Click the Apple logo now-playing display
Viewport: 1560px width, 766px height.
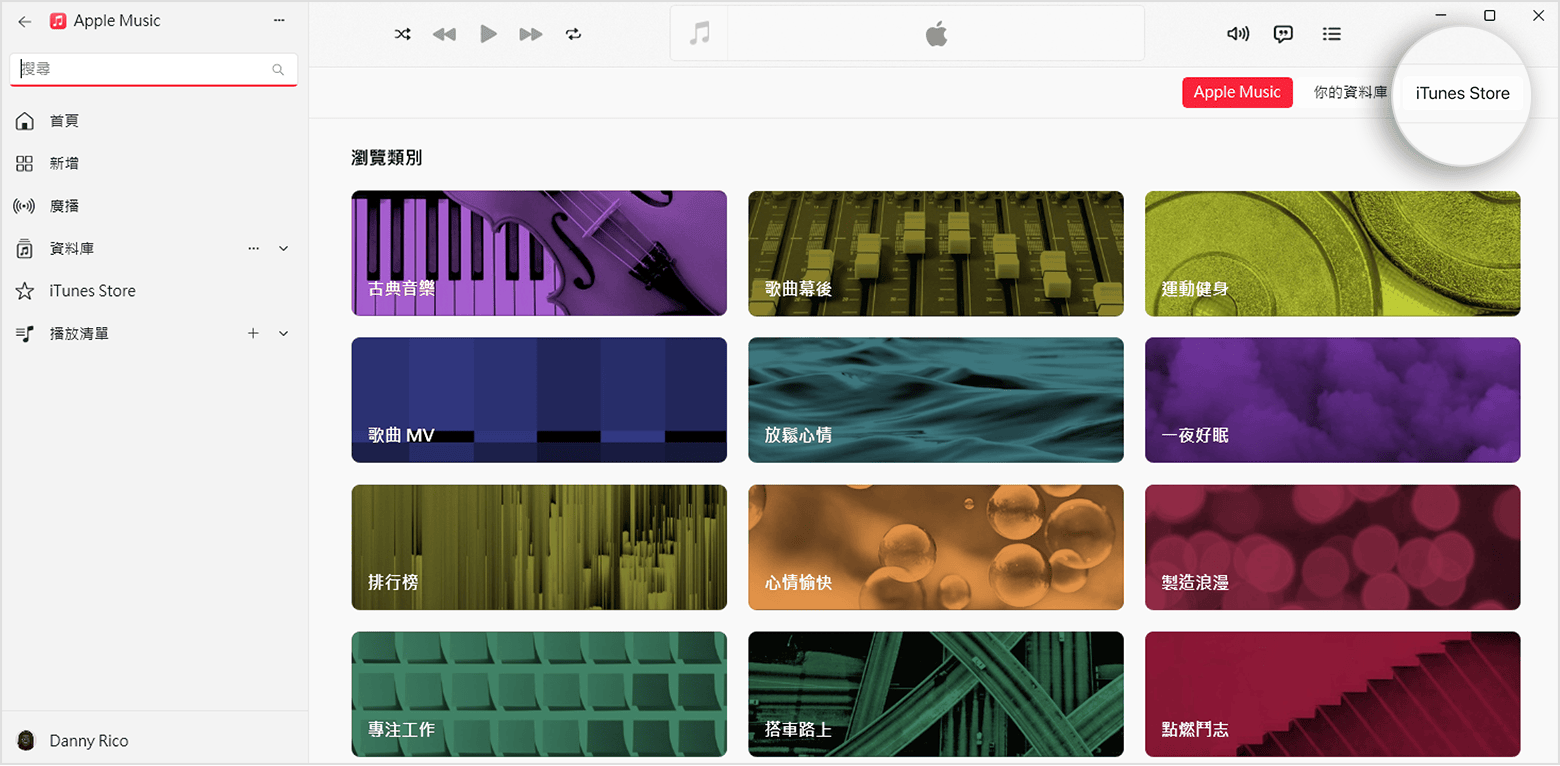click(935, 34)
